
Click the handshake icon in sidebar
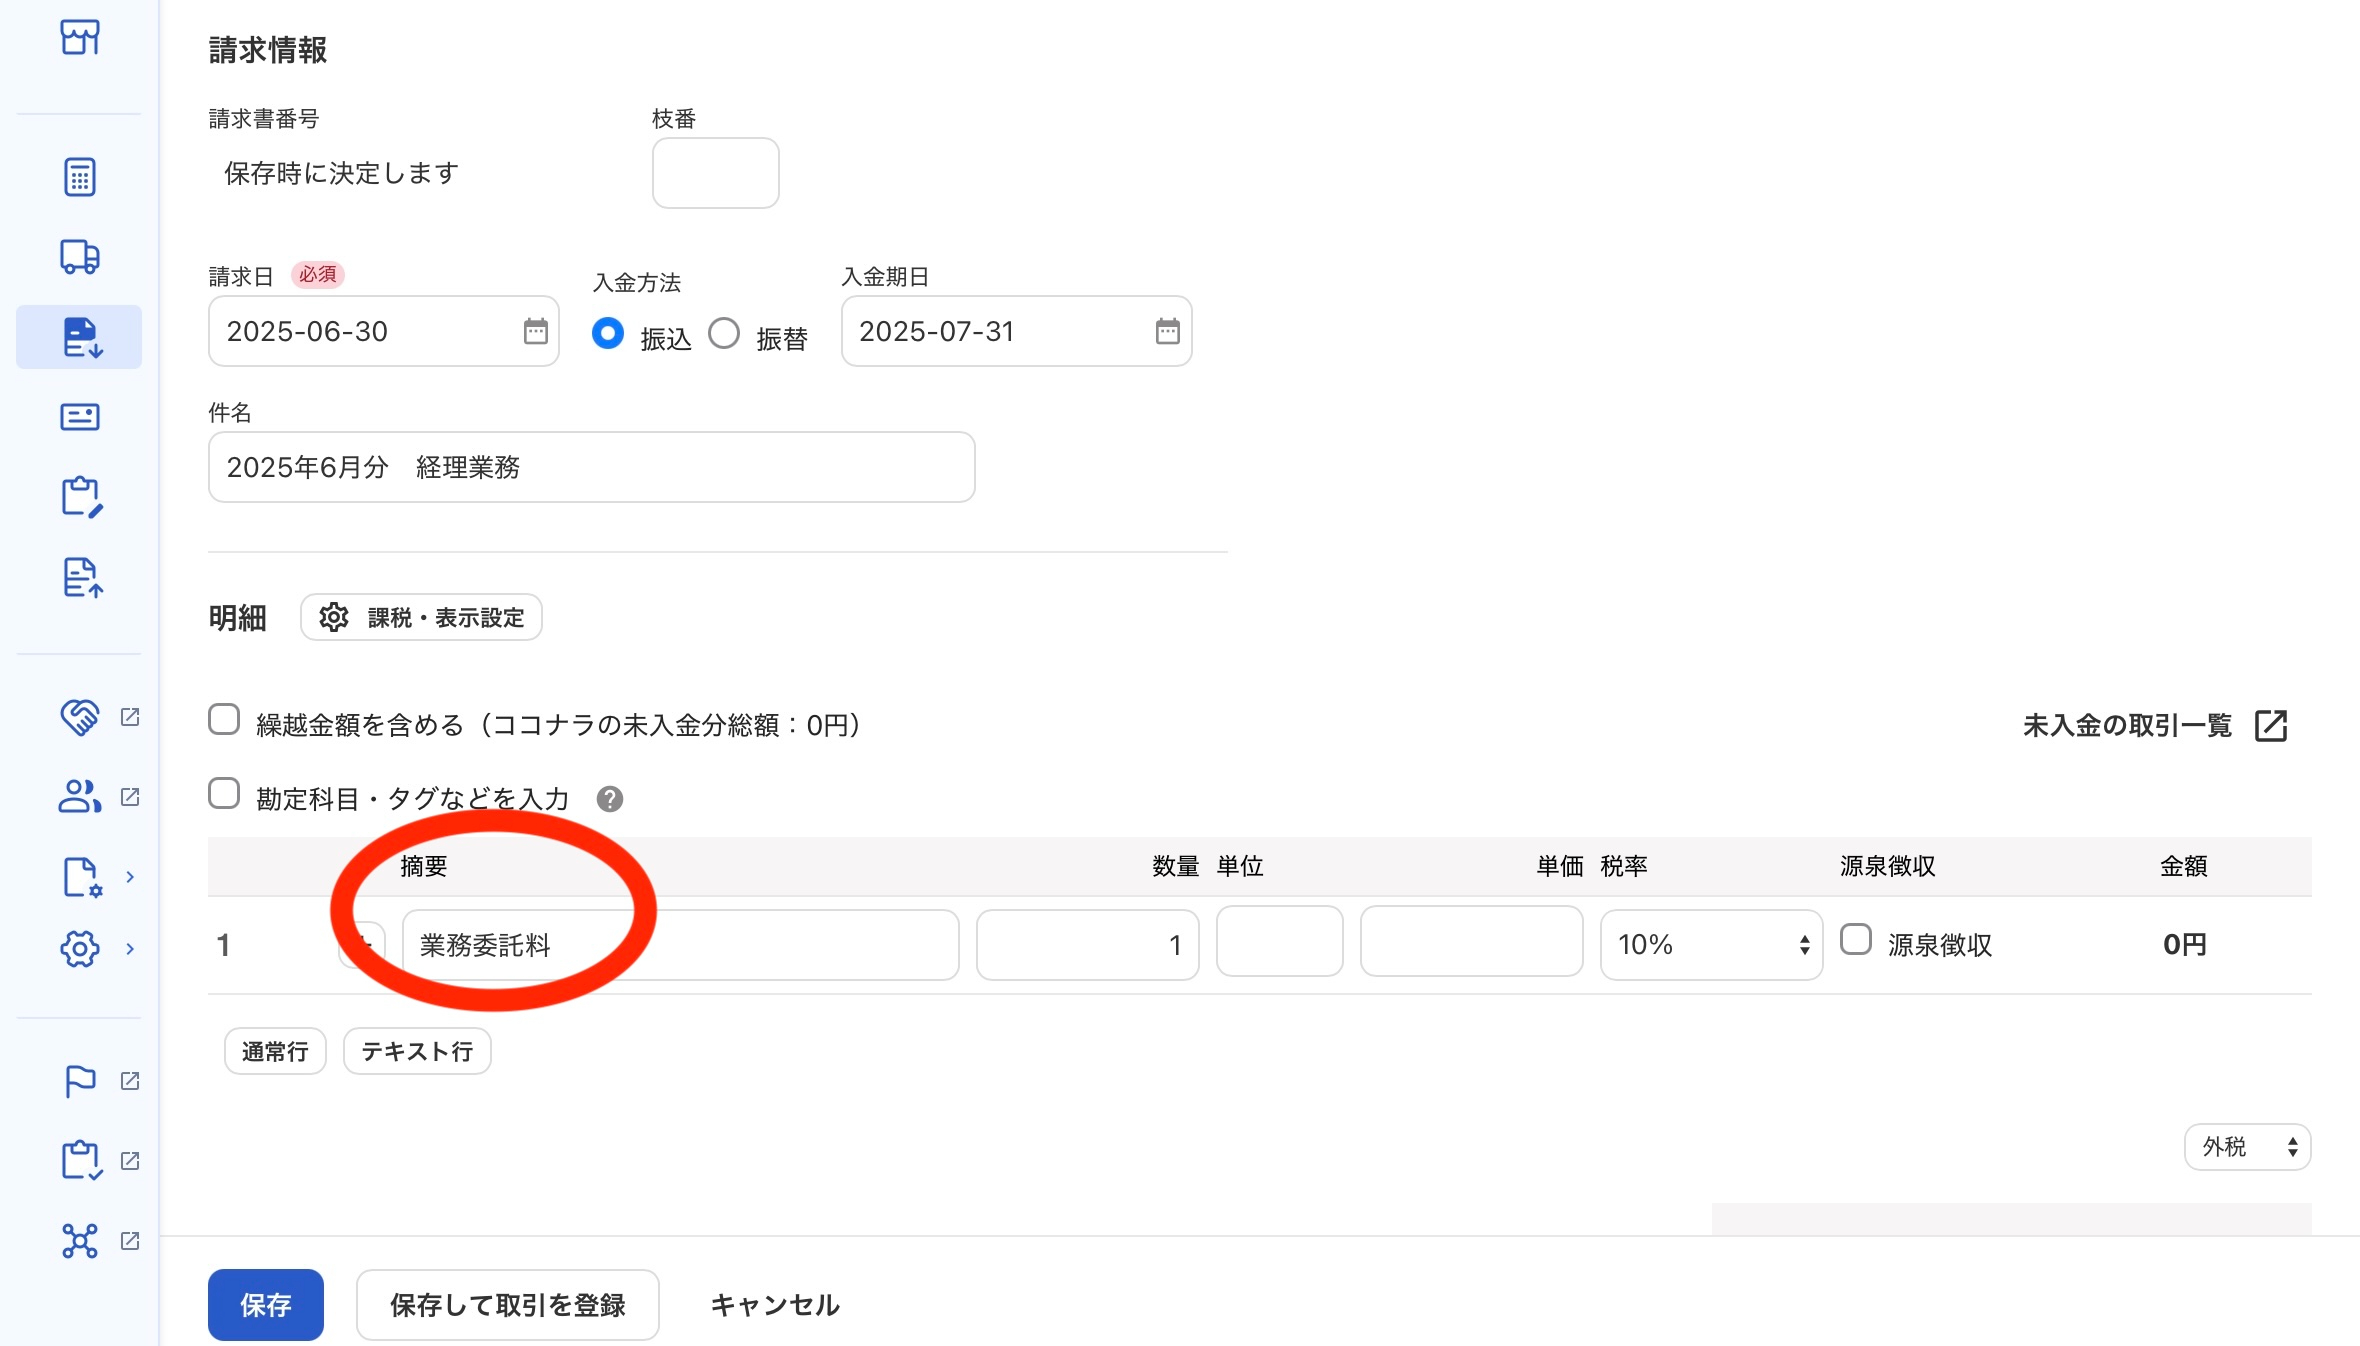coord(80,717)
